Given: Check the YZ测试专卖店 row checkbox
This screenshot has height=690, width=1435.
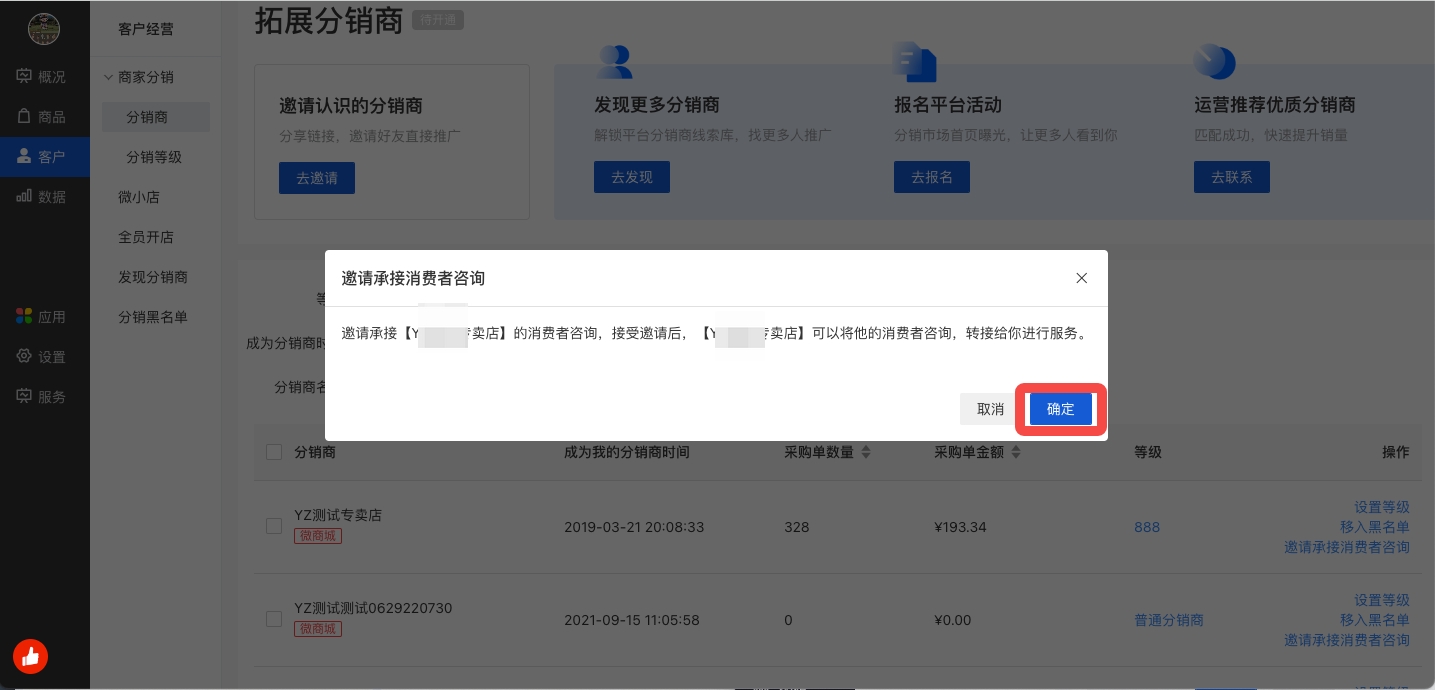Looking at the screenshot, I should click(274, 526).
